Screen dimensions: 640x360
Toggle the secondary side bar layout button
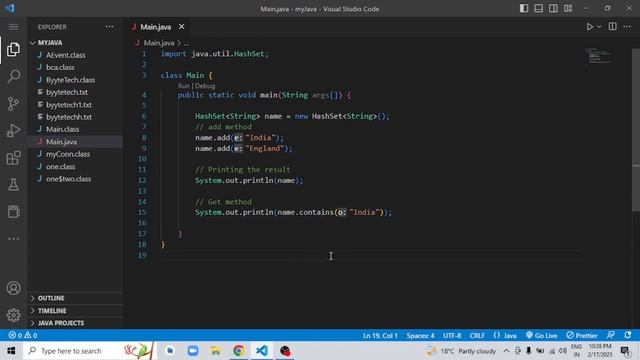click(x=553, y=9)
